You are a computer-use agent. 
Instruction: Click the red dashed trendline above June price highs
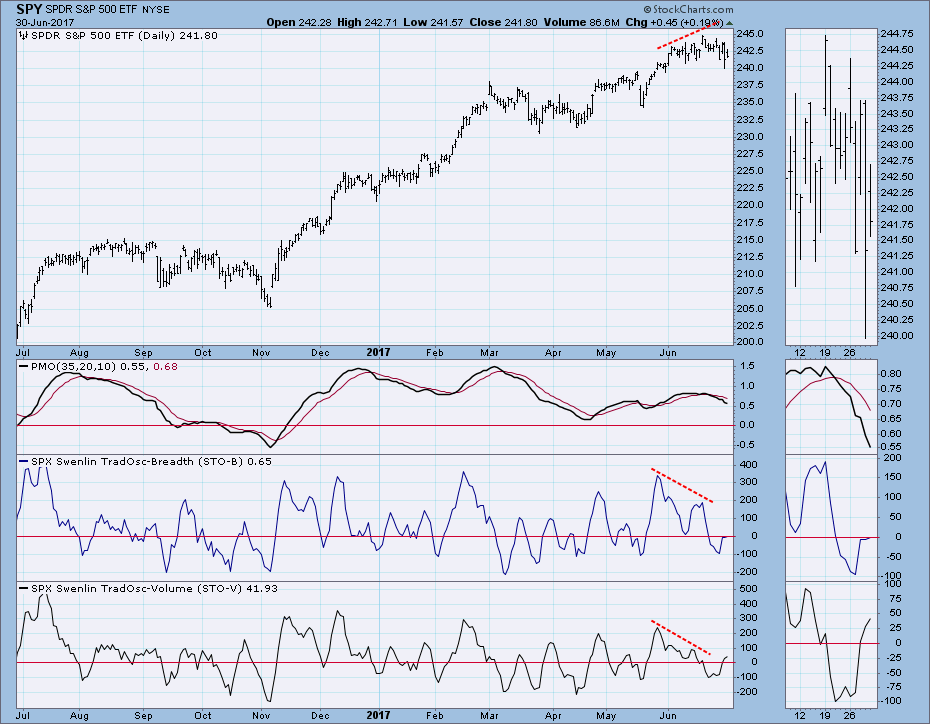pos(688,36)
